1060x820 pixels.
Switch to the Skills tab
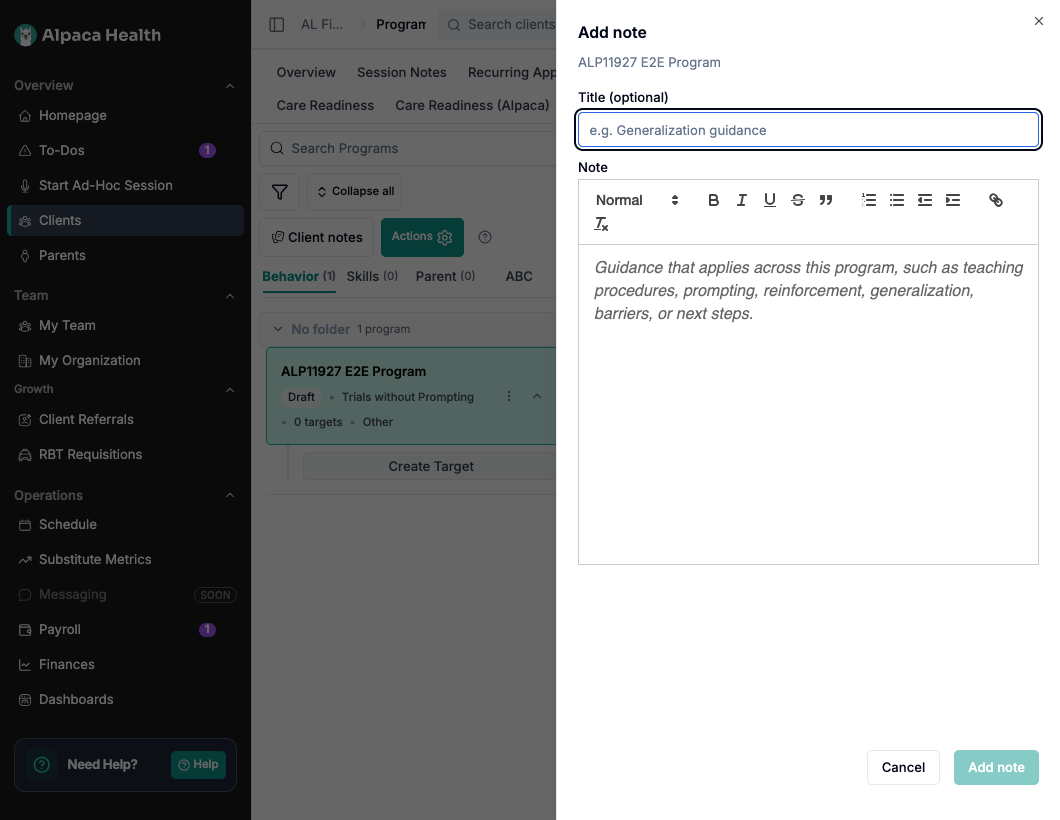pos(372,276)
